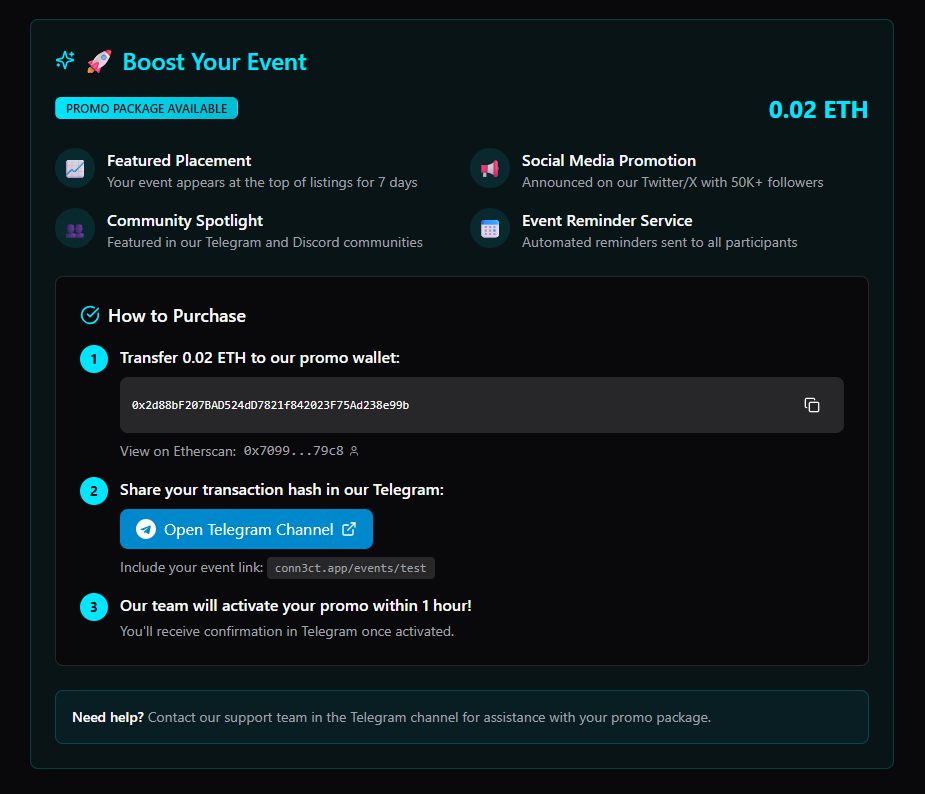The image size is (925, 794).
Task: Click the checkmark icon beside How to Purchase
Action: pos(90,316)
